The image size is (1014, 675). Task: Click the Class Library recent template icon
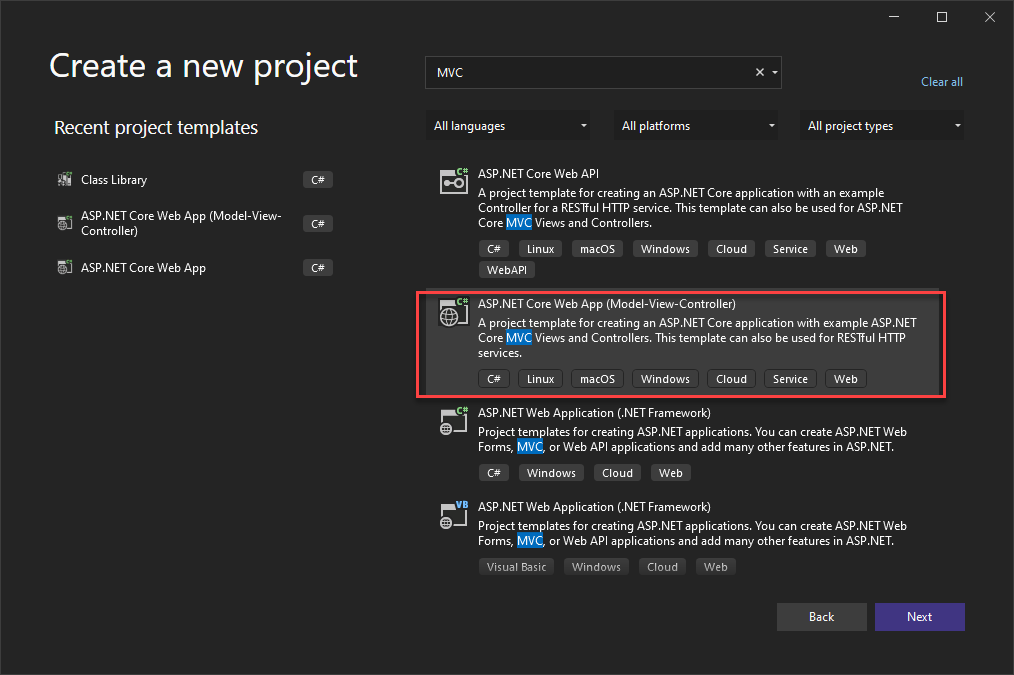65,180
